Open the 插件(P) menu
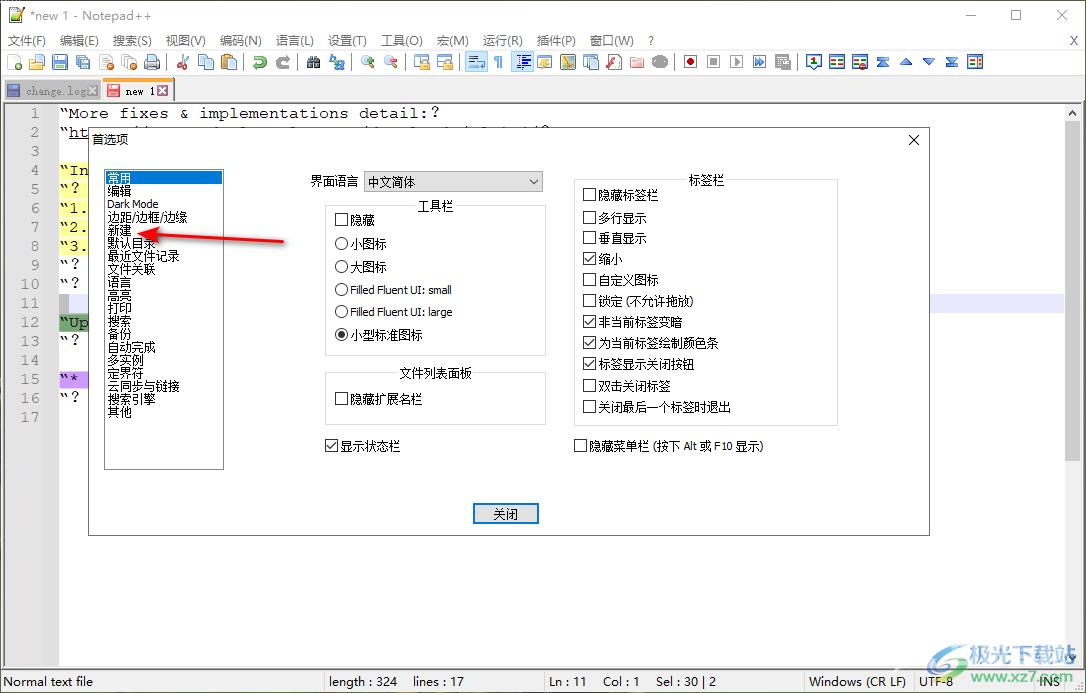 point(556,41)
